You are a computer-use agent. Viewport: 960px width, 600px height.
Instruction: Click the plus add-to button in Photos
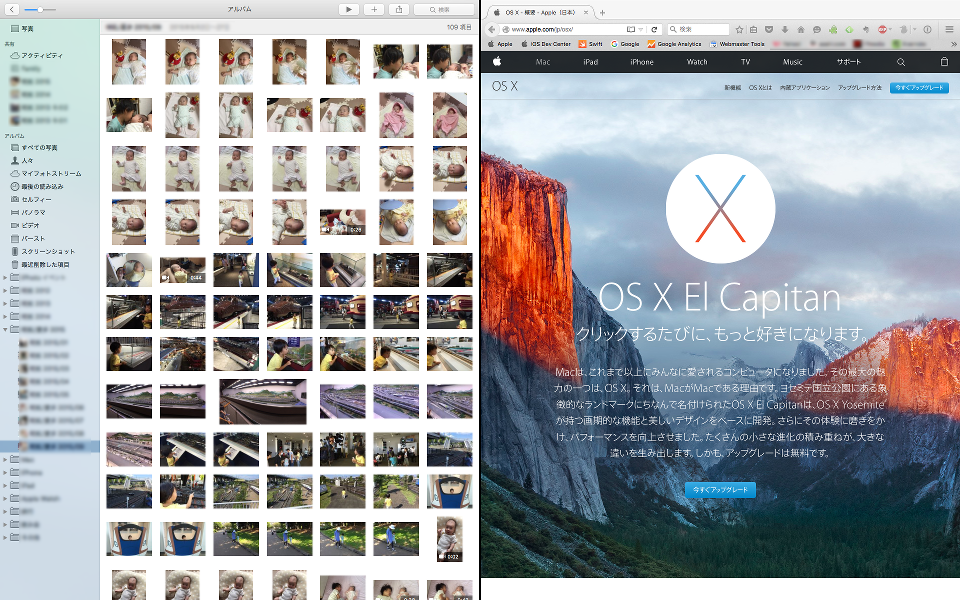pyautogui.click(x=374, y=9)
